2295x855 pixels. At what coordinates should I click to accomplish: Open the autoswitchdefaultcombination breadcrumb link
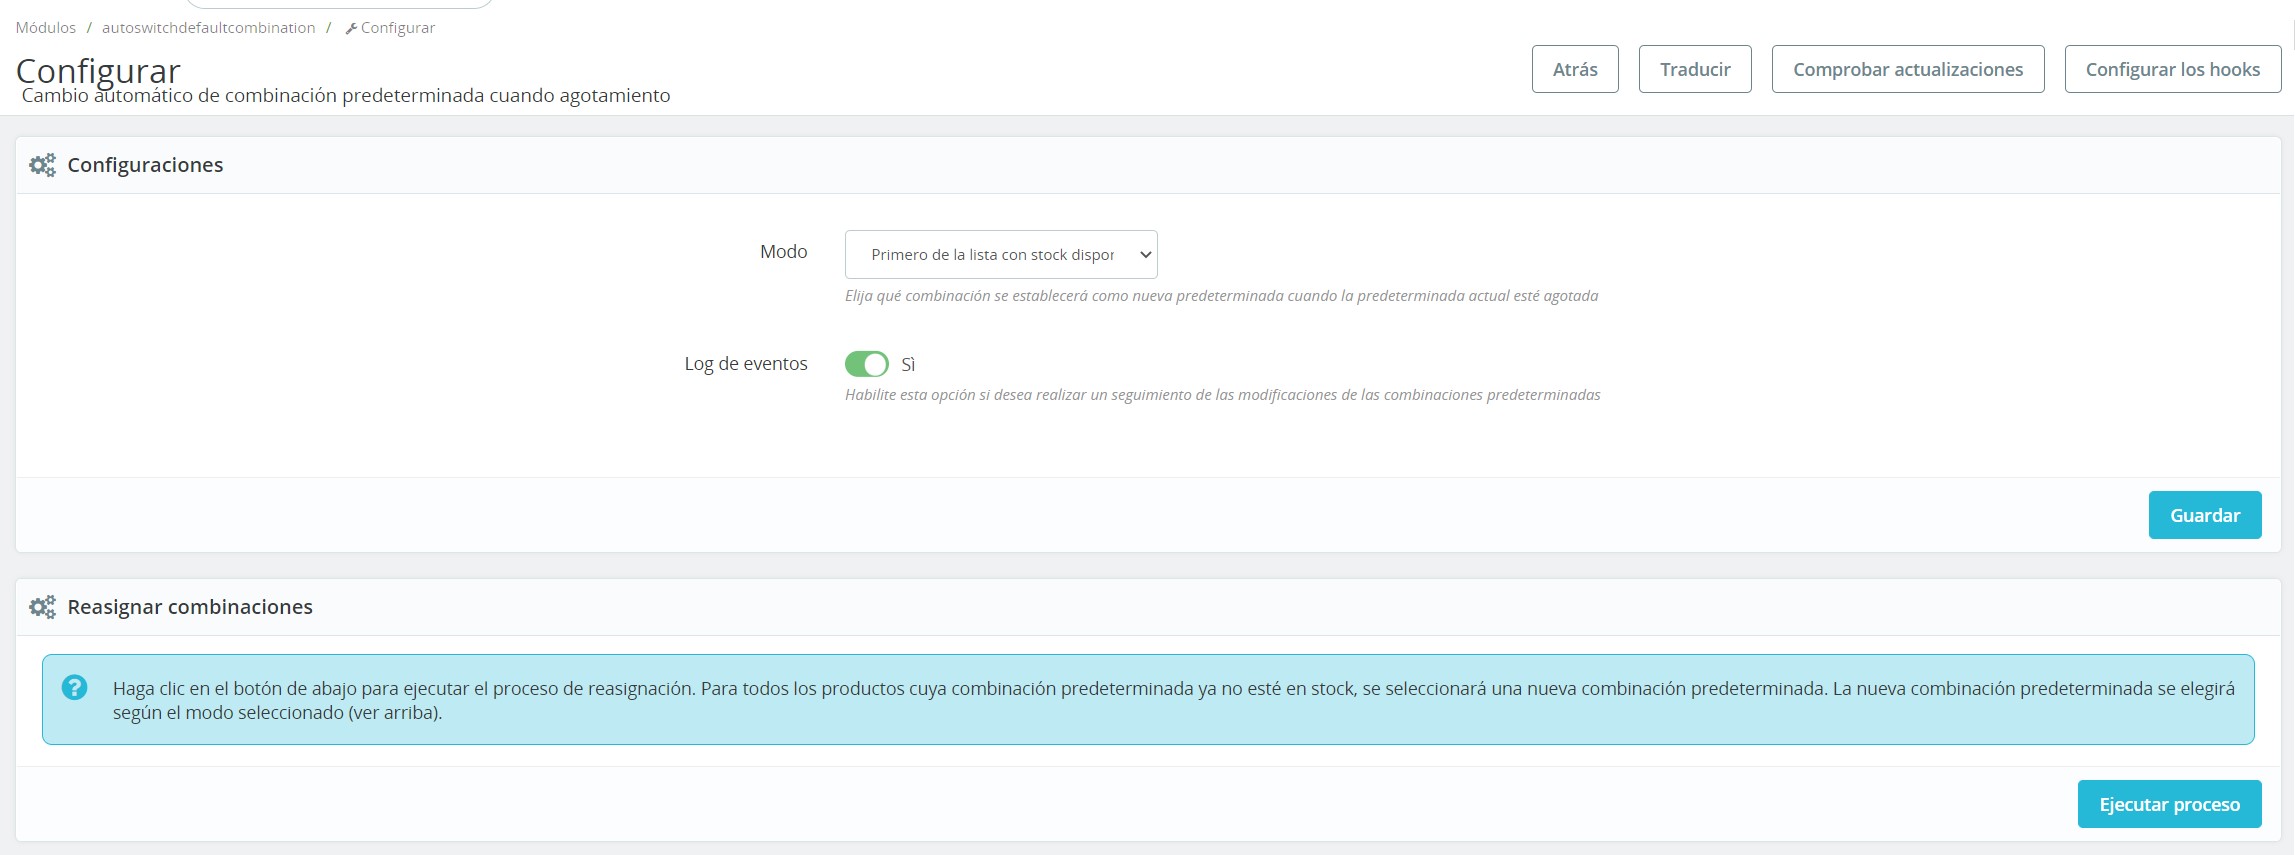click(x=208, y=28)
